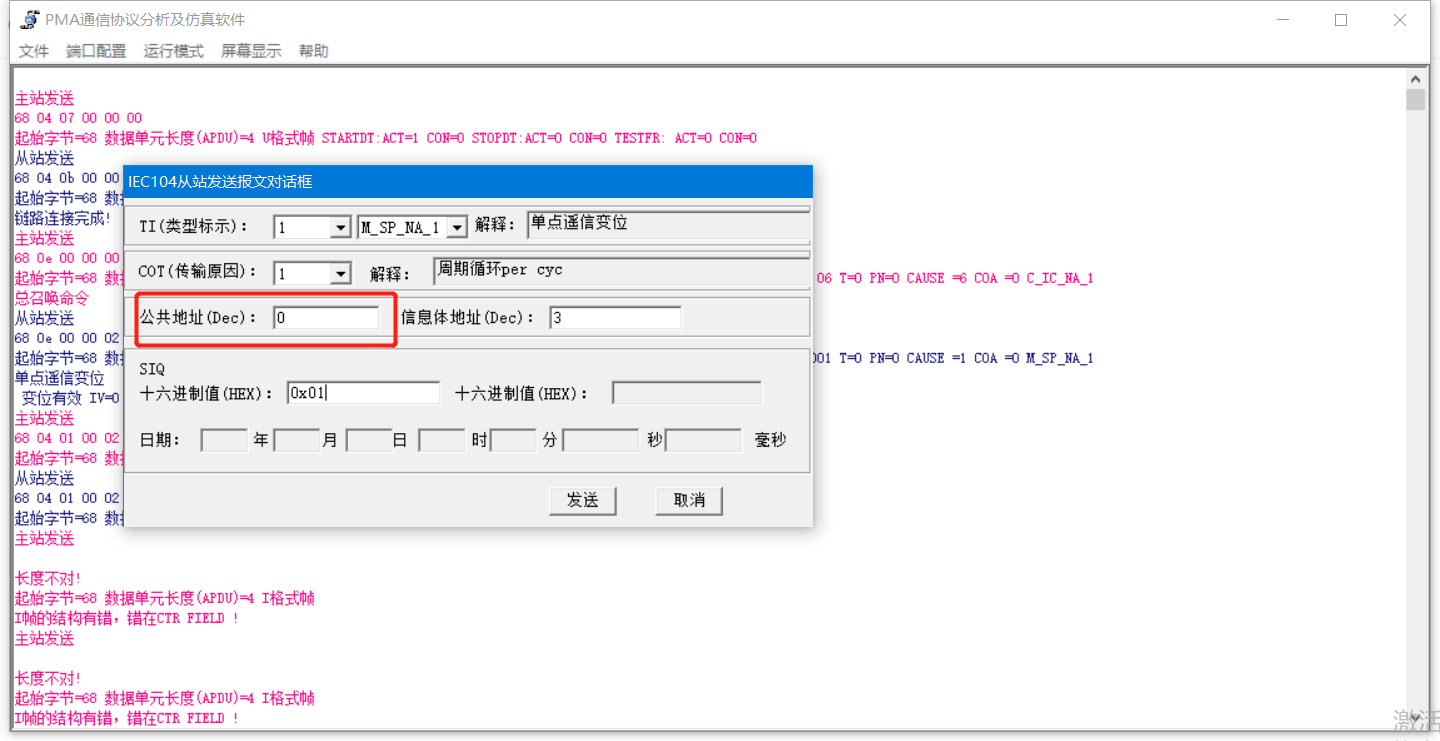Minimize the PMA application window

click(1282, 20)
